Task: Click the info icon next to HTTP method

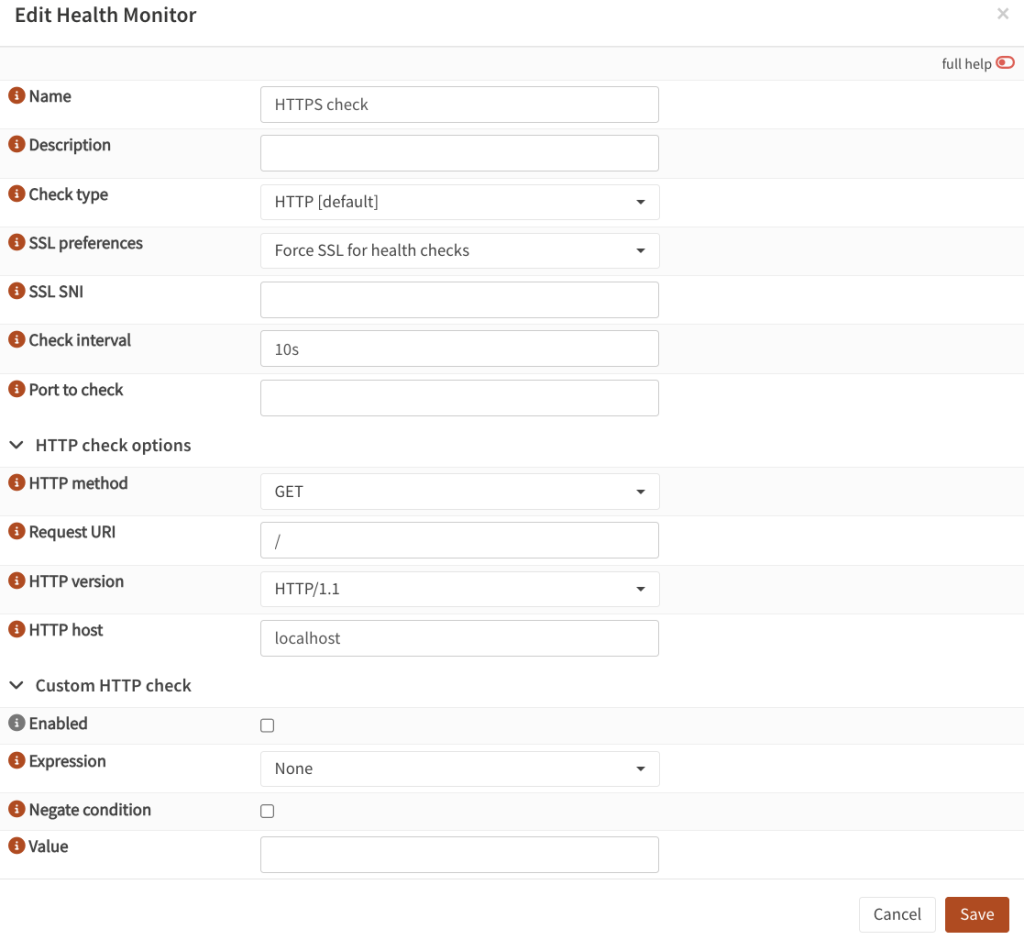Action: pyautogui.click(x=16, y=483)
